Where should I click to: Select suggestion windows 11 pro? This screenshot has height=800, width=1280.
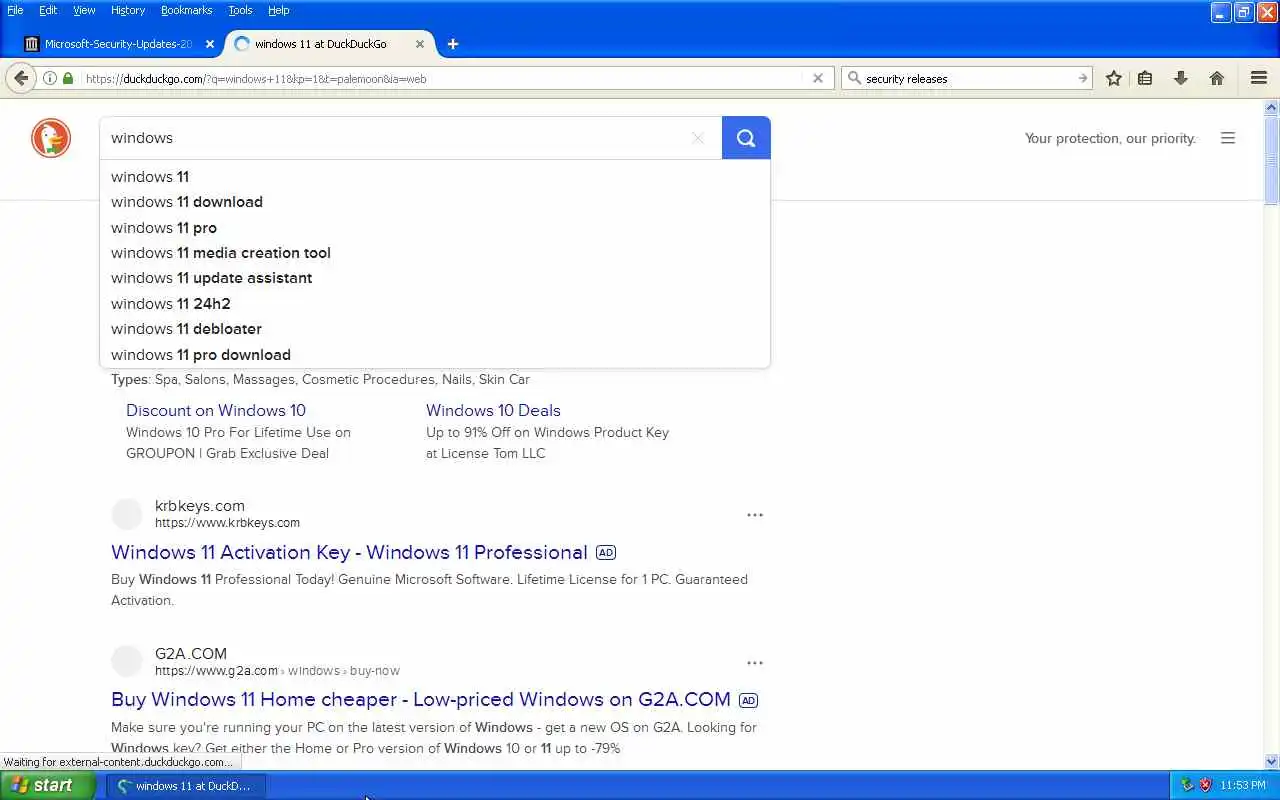[435, 228]
